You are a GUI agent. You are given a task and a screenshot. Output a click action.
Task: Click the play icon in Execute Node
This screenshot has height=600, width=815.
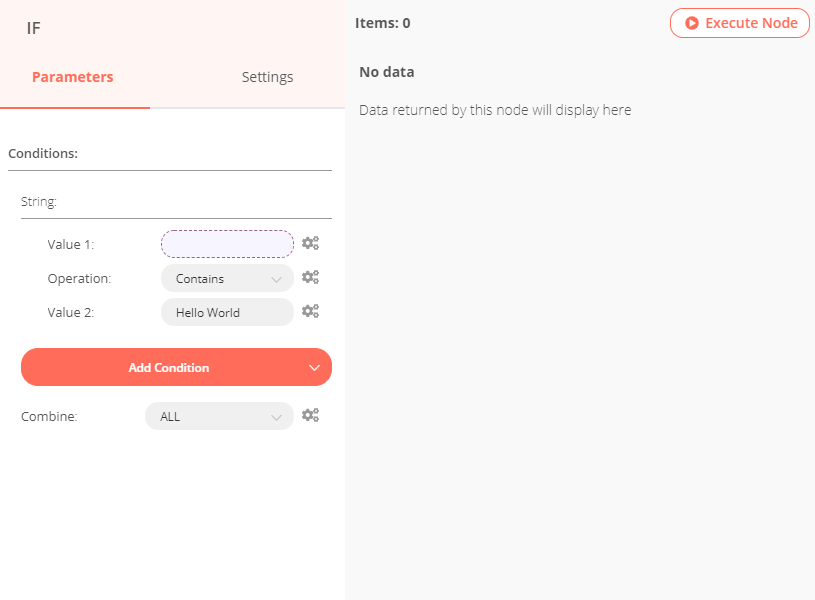(x=691, y=23)
